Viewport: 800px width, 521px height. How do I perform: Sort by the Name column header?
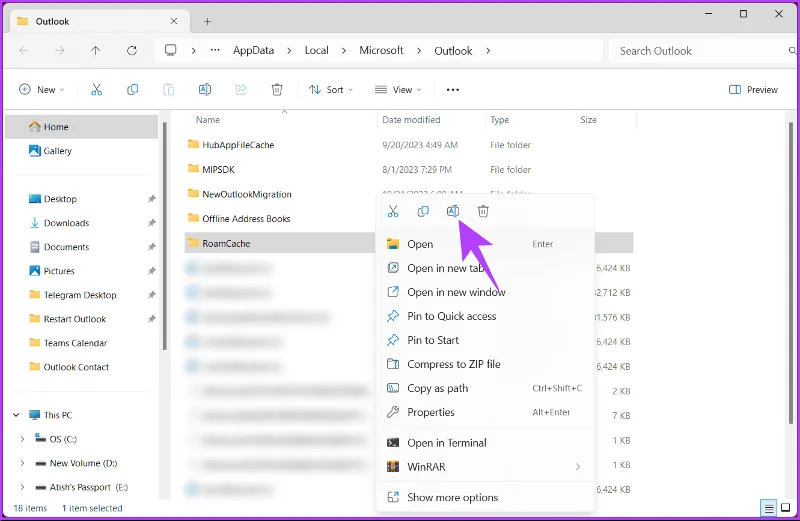pos(208,120)
